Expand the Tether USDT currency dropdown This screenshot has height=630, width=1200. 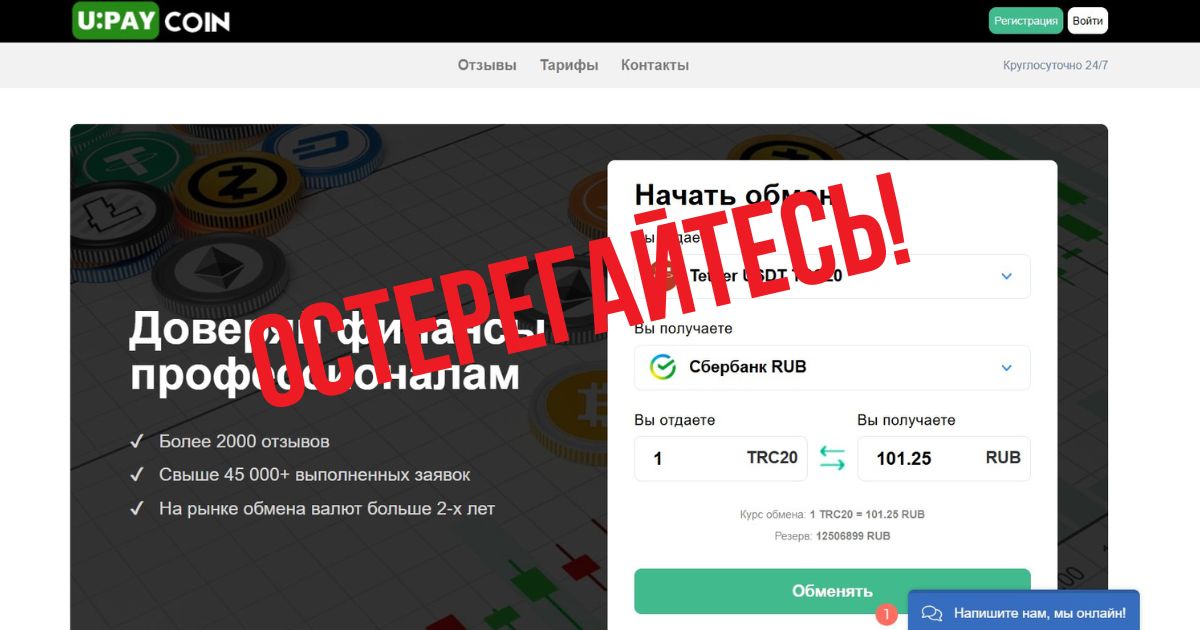1007,276
